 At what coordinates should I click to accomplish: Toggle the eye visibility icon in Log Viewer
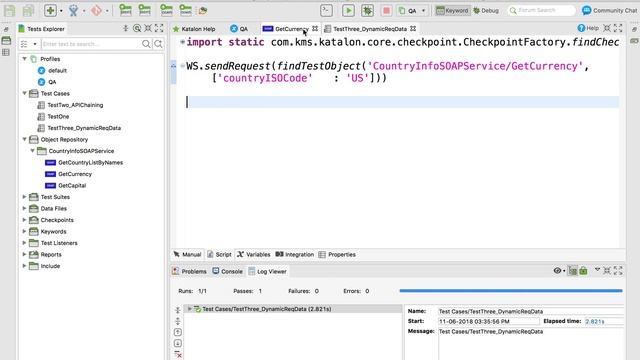557,271
